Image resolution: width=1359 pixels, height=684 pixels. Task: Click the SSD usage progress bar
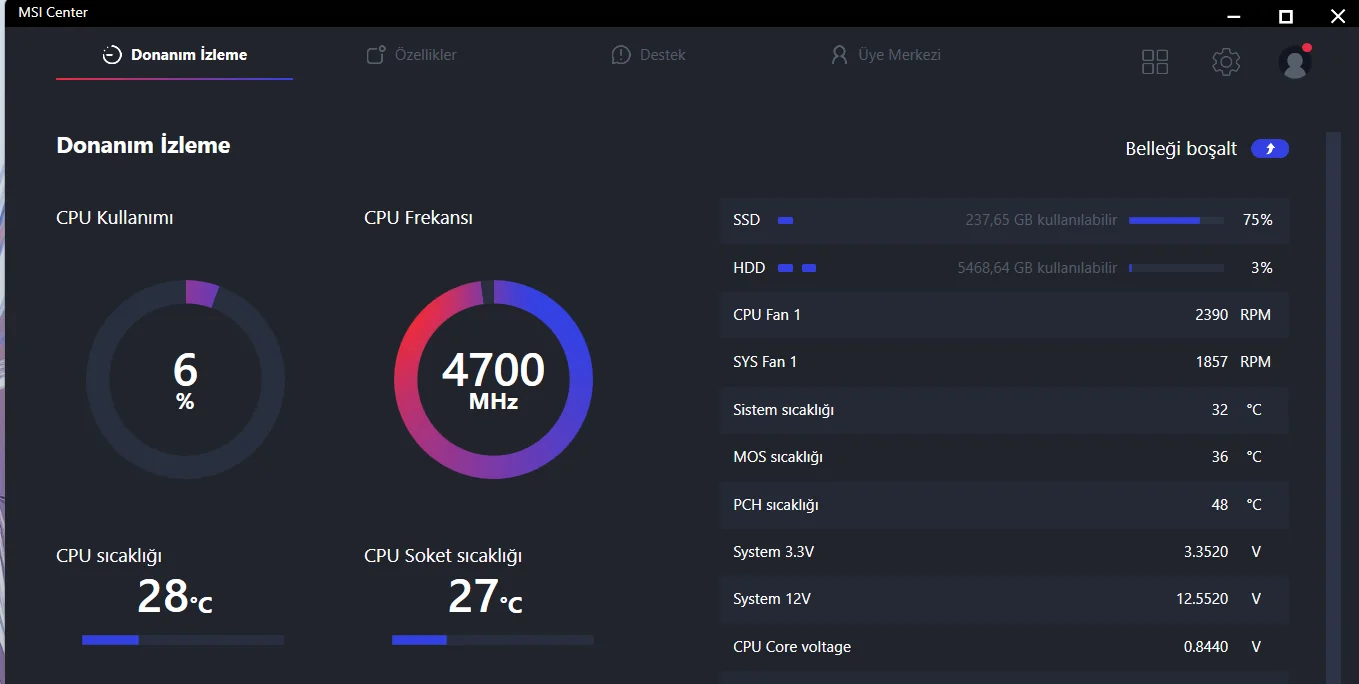pyautogui.click(x=1176, y=220)
